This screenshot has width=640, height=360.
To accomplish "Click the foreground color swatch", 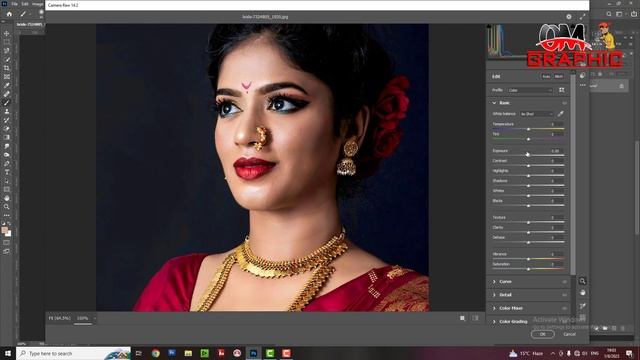I will (5, 231).
